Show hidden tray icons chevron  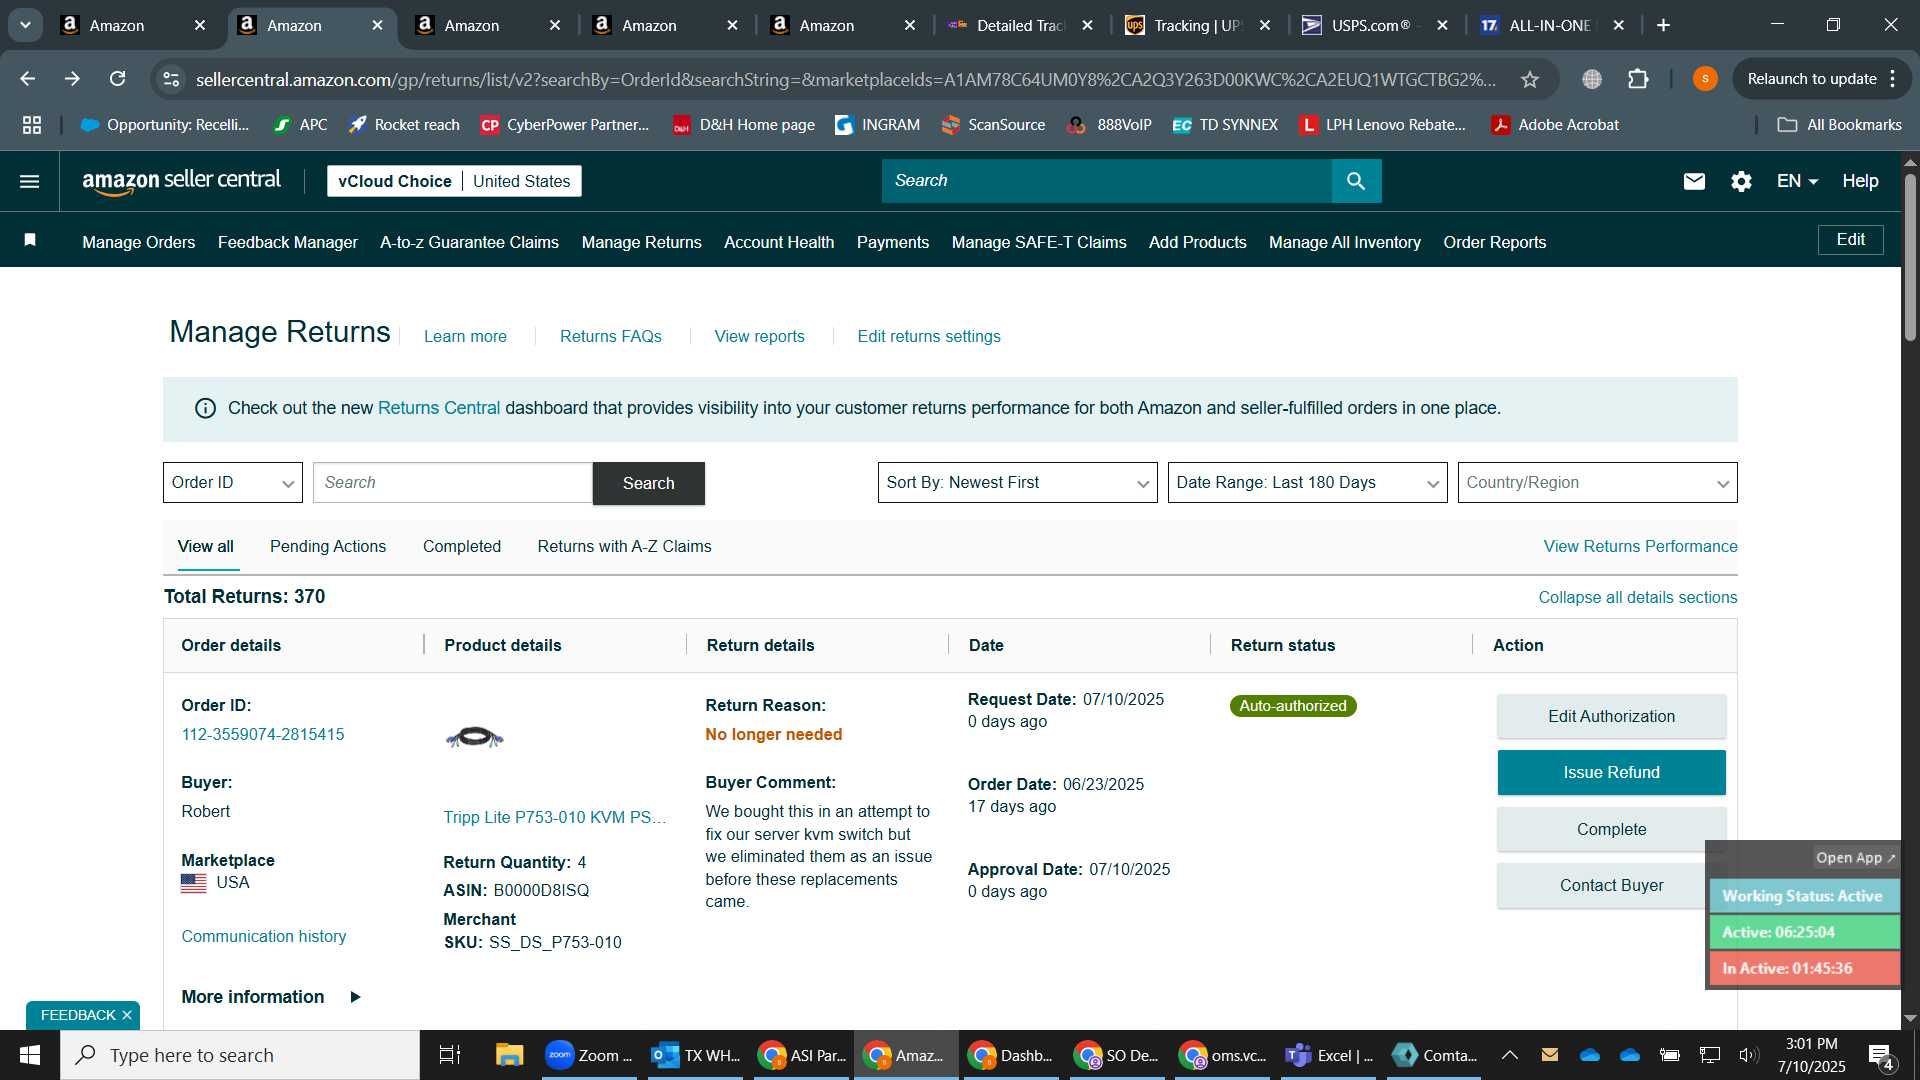tap(1510, 1055)
